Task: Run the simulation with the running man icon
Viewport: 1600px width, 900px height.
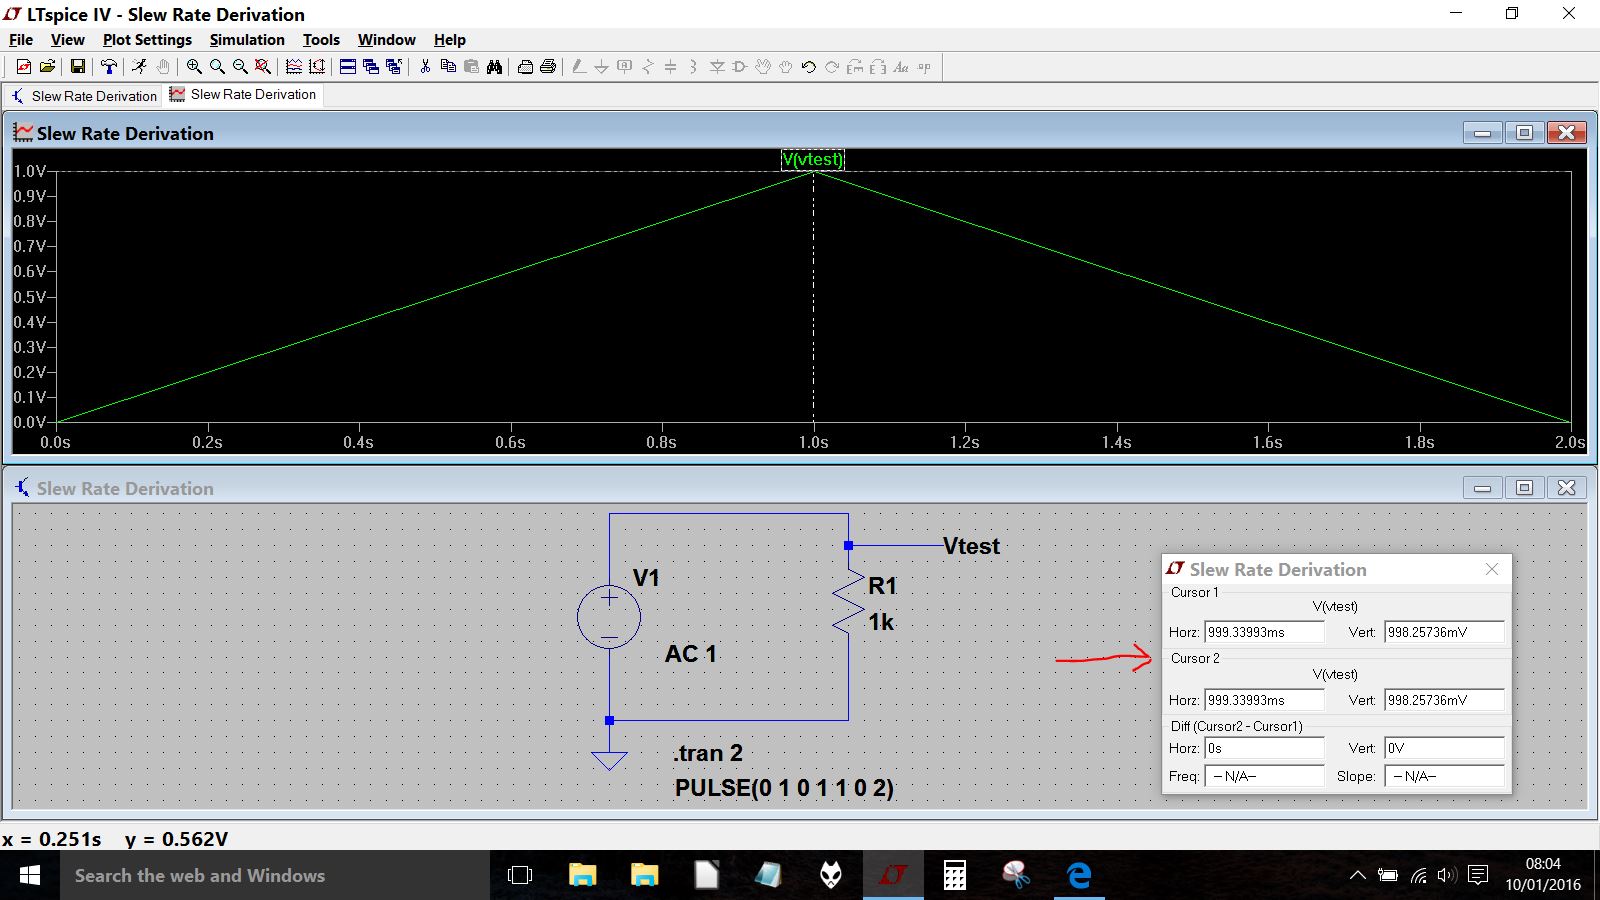Action: [139, 67]
